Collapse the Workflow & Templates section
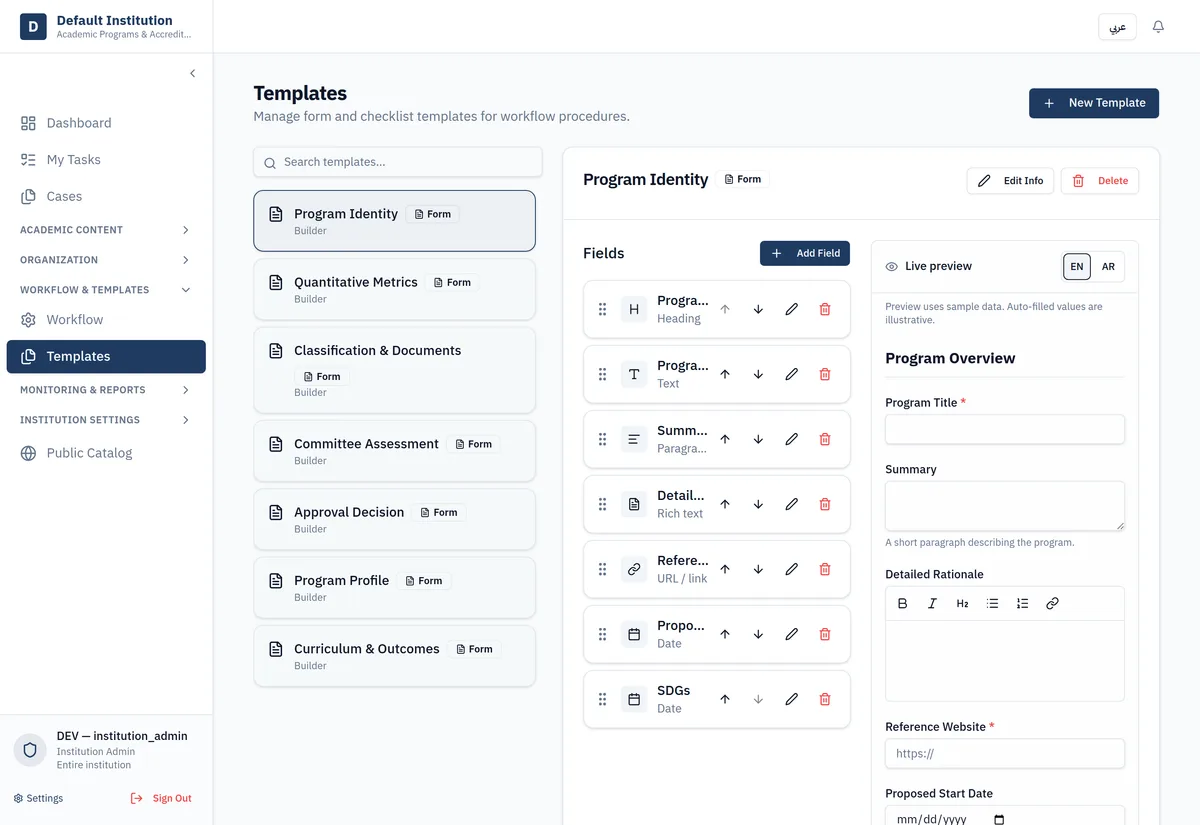1200x825 pixels. coord(106,290)
